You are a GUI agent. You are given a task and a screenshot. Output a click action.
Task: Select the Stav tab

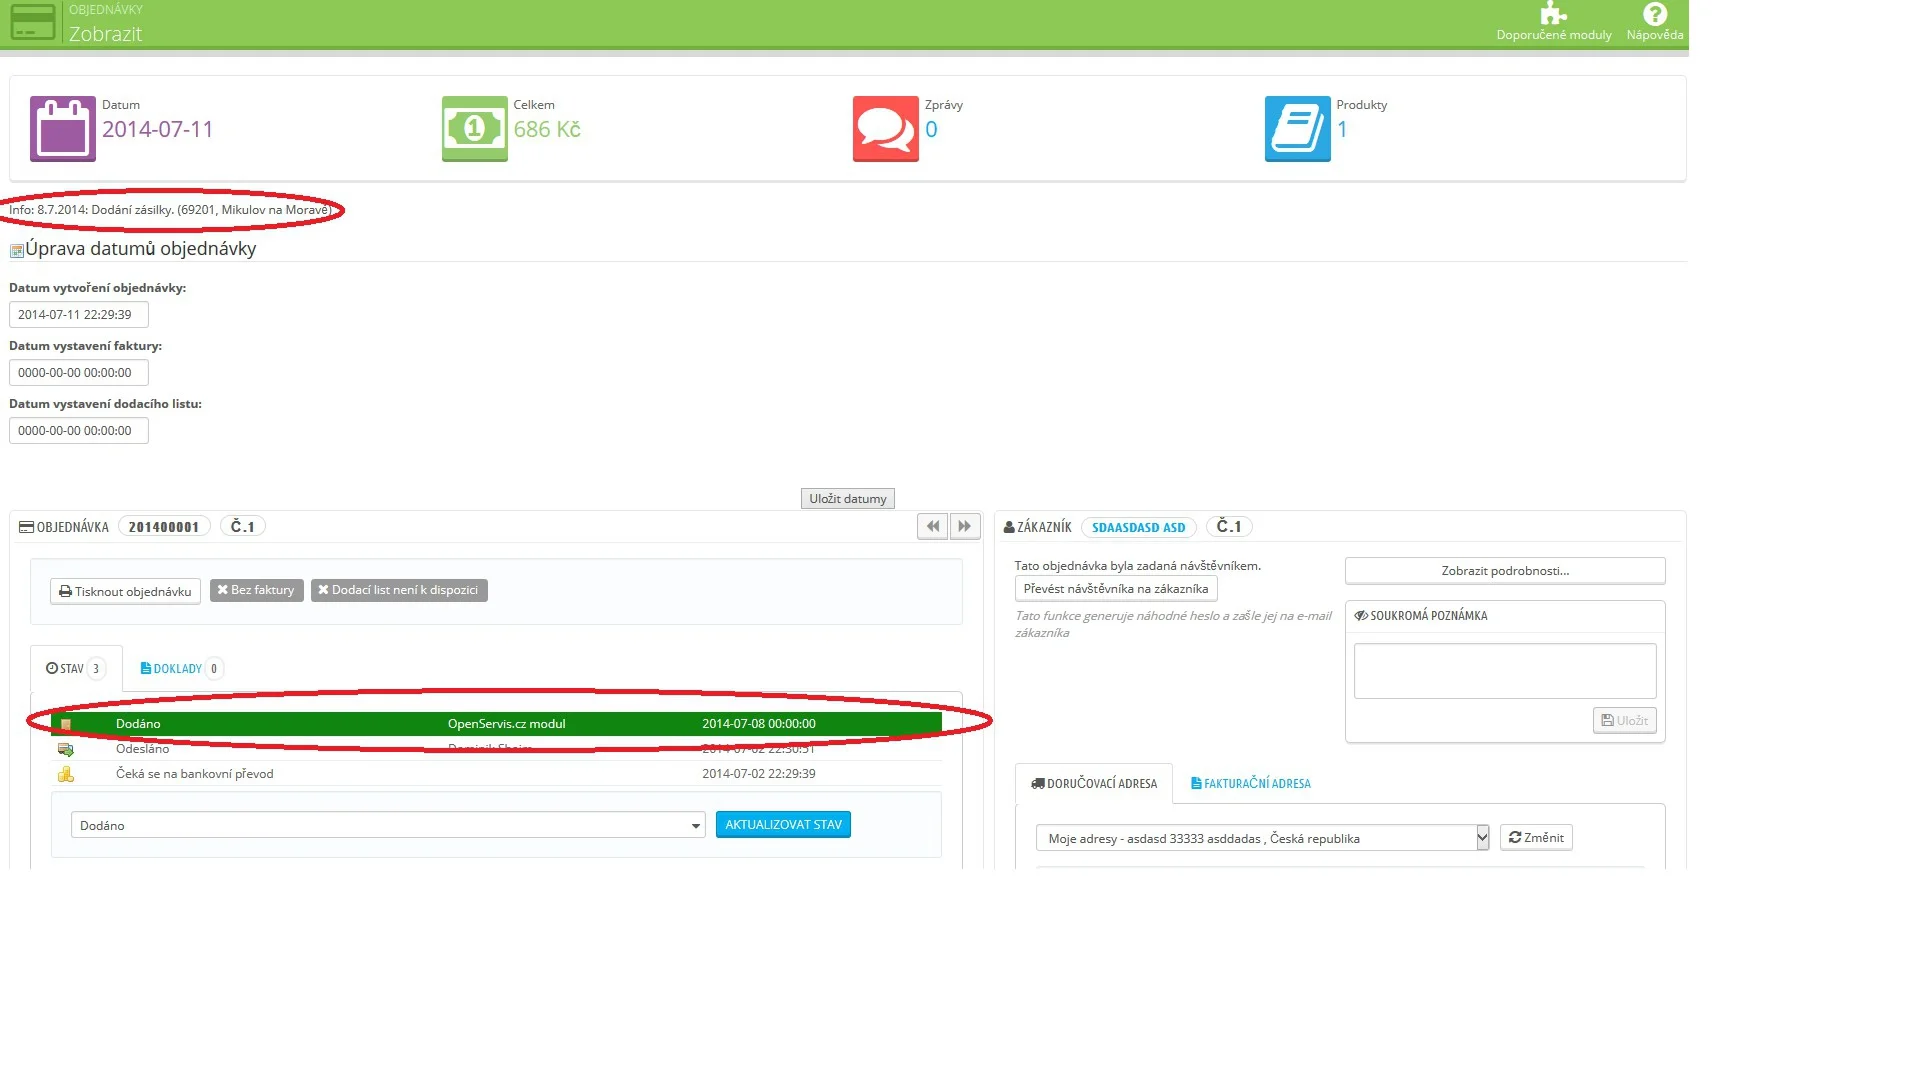(x=74, y=668)
